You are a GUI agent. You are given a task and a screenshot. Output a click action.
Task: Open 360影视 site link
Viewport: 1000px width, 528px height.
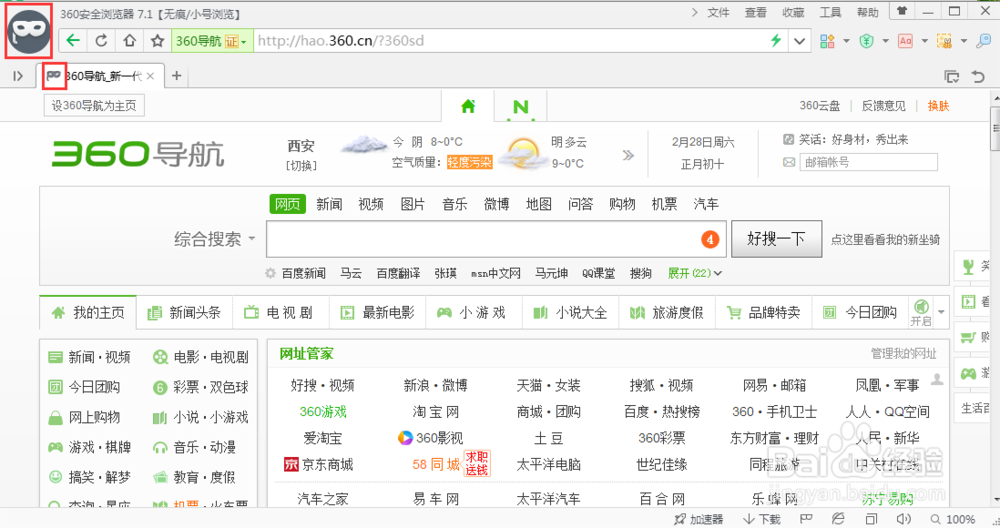[x=430, y=438]
